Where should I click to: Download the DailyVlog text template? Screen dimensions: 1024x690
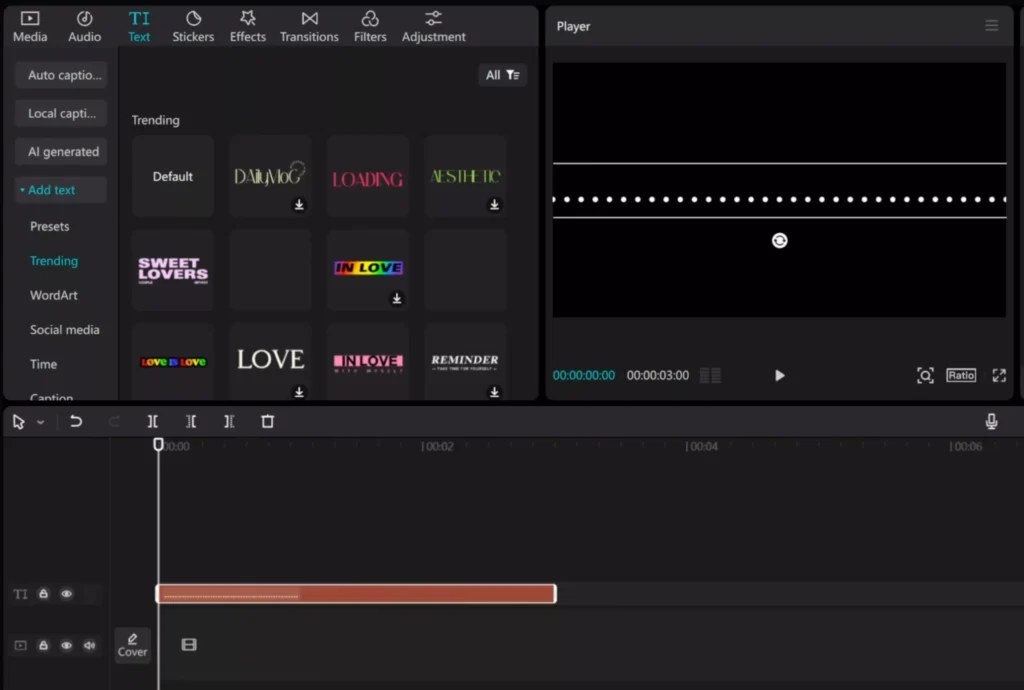coord(299,205)
